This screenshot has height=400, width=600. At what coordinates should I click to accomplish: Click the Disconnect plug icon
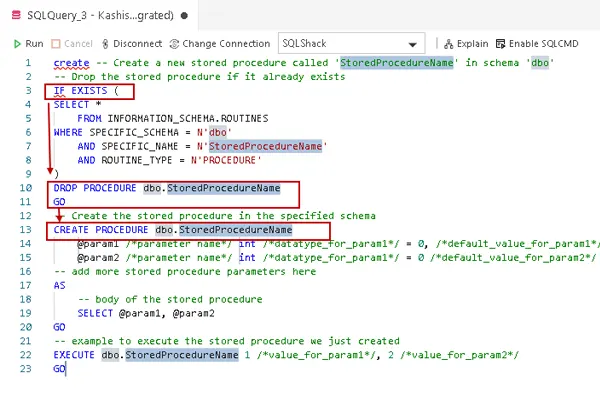[105, 44]
